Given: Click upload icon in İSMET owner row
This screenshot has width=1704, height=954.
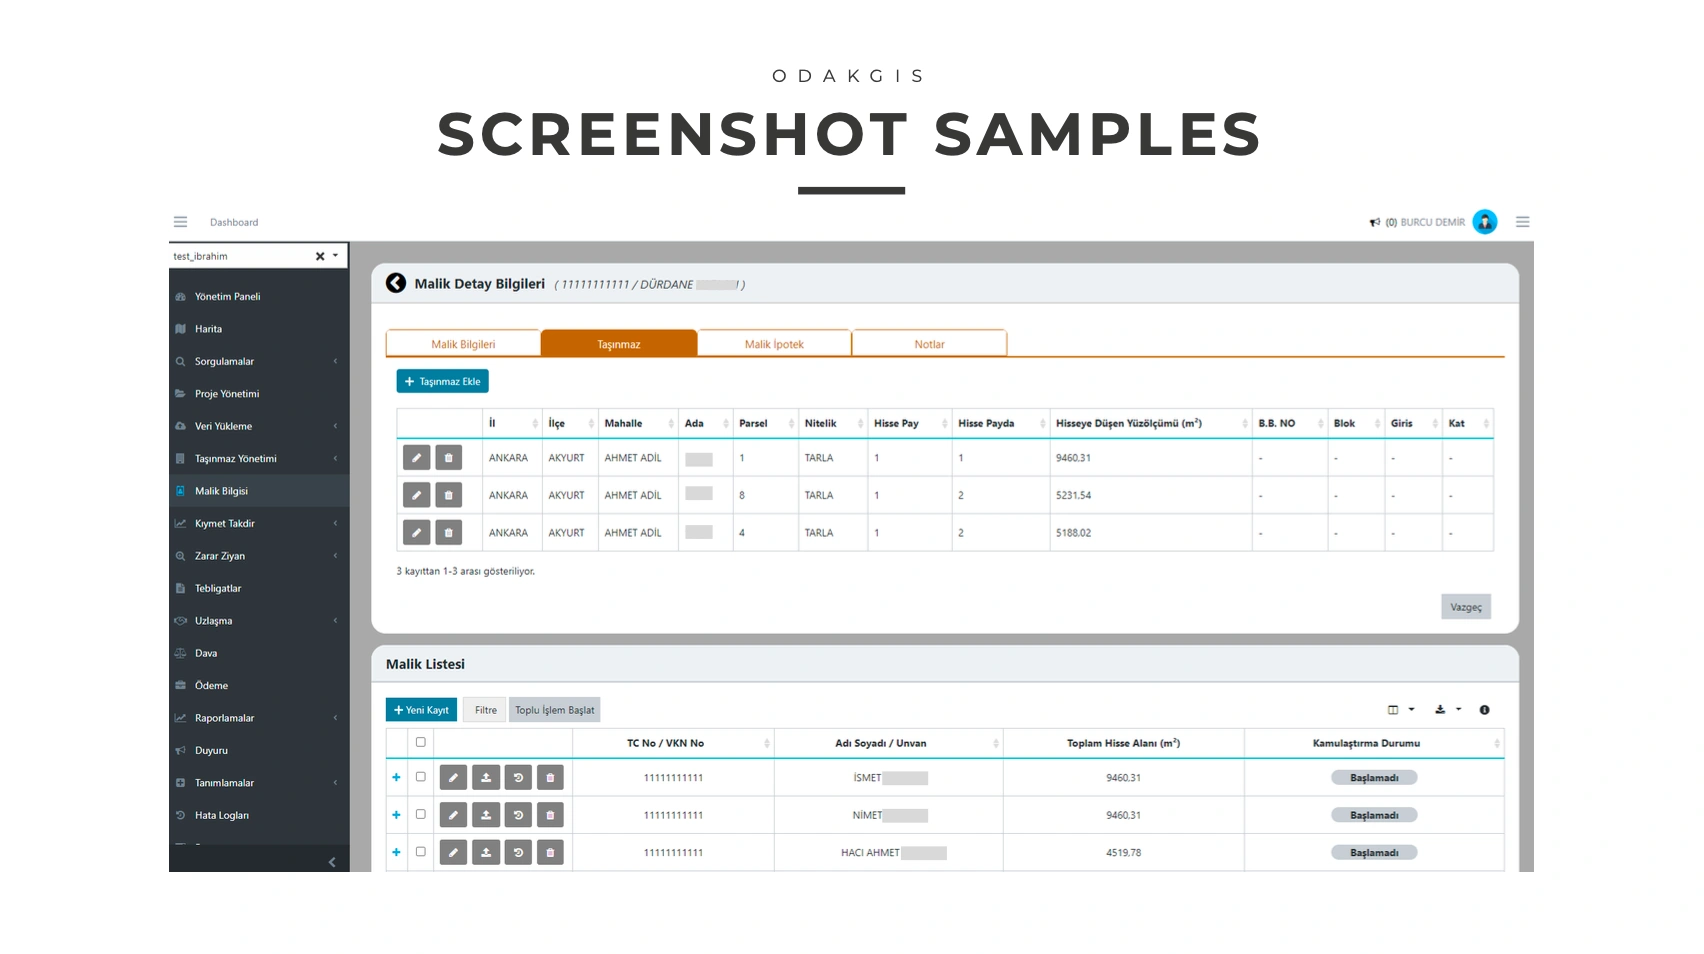Looking at the screenshot, I should (486, 778).
